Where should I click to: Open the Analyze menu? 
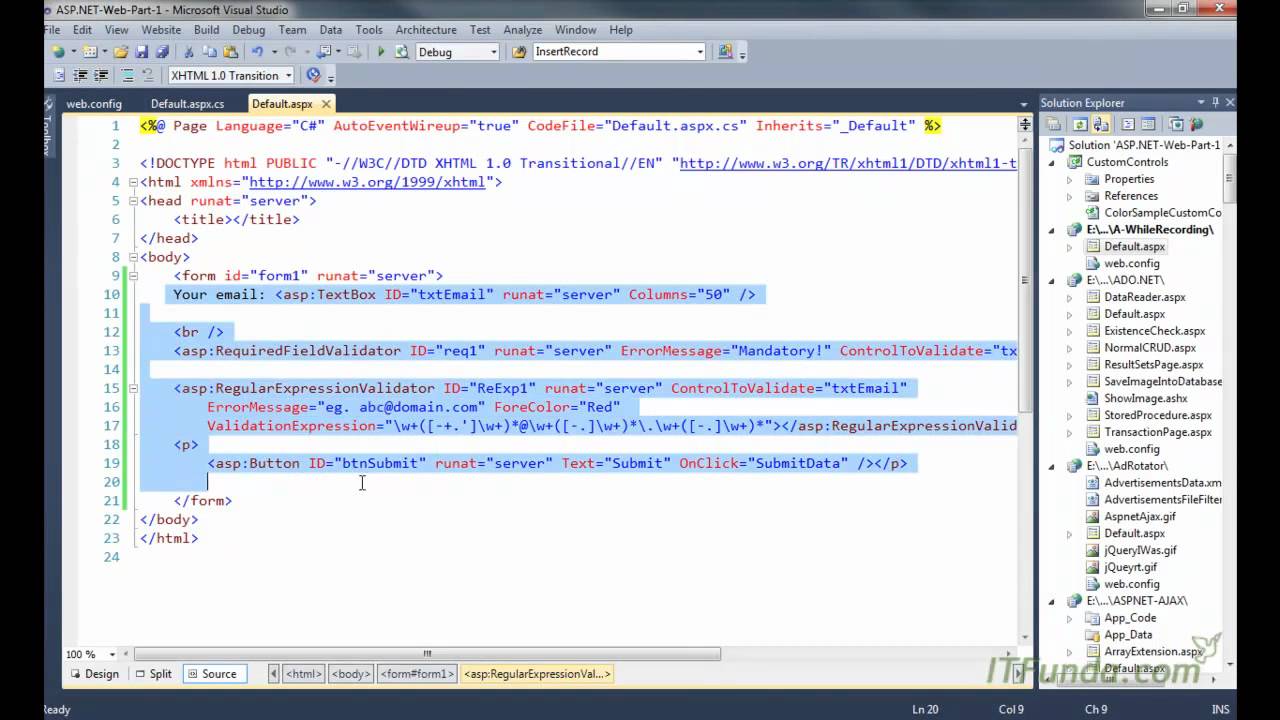click(522, 30)
